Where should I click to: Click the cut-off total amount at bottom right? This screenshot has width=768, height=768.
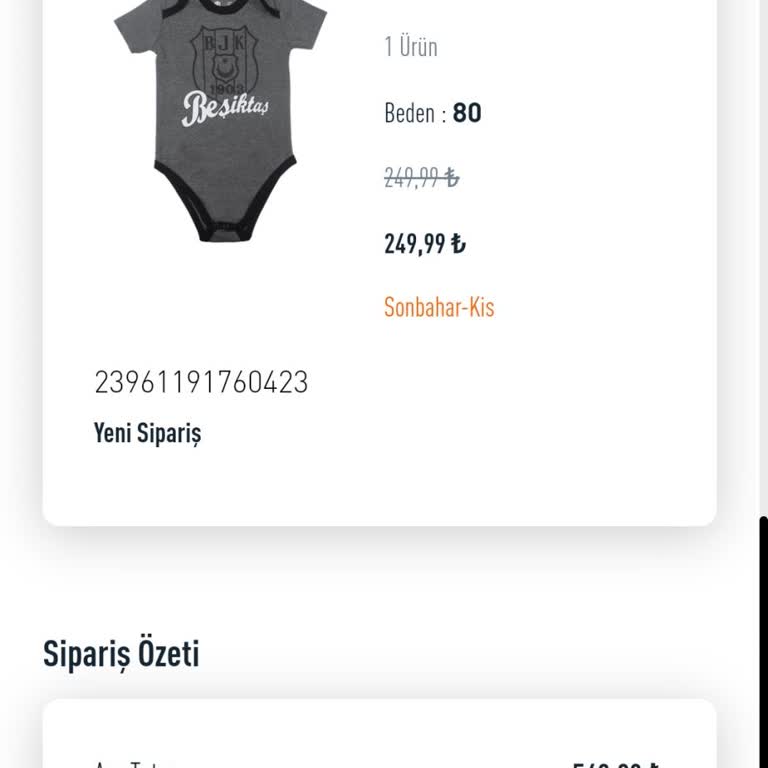(x=614, y=764)
